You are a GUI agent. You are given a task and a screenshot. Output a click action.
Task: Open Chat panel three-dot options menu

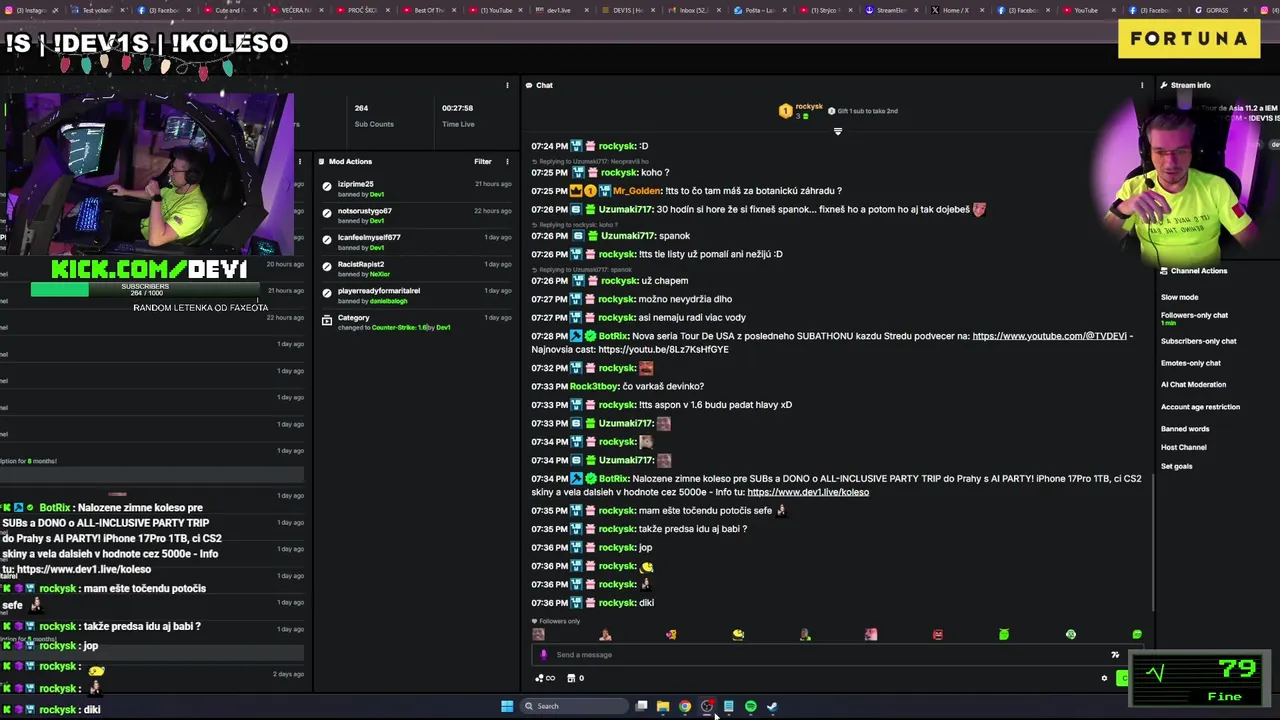pyautogui.click(x=1142, y=85)
